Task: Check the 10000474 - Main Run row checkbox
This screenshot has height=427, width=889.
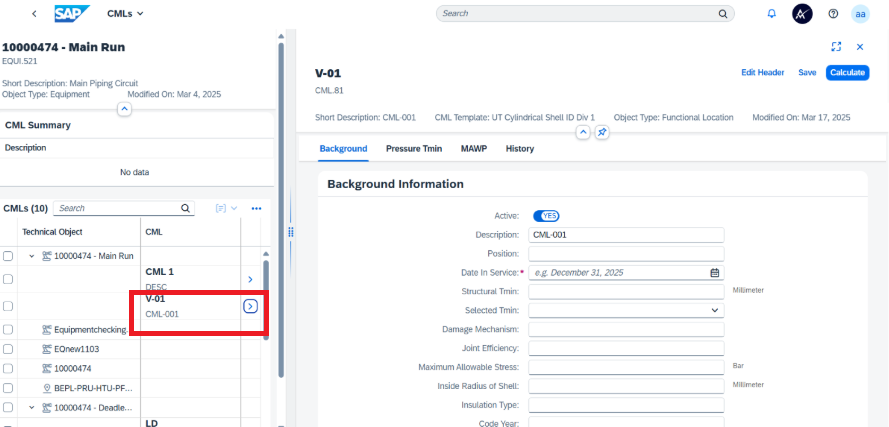Action: tap(8, 256)
